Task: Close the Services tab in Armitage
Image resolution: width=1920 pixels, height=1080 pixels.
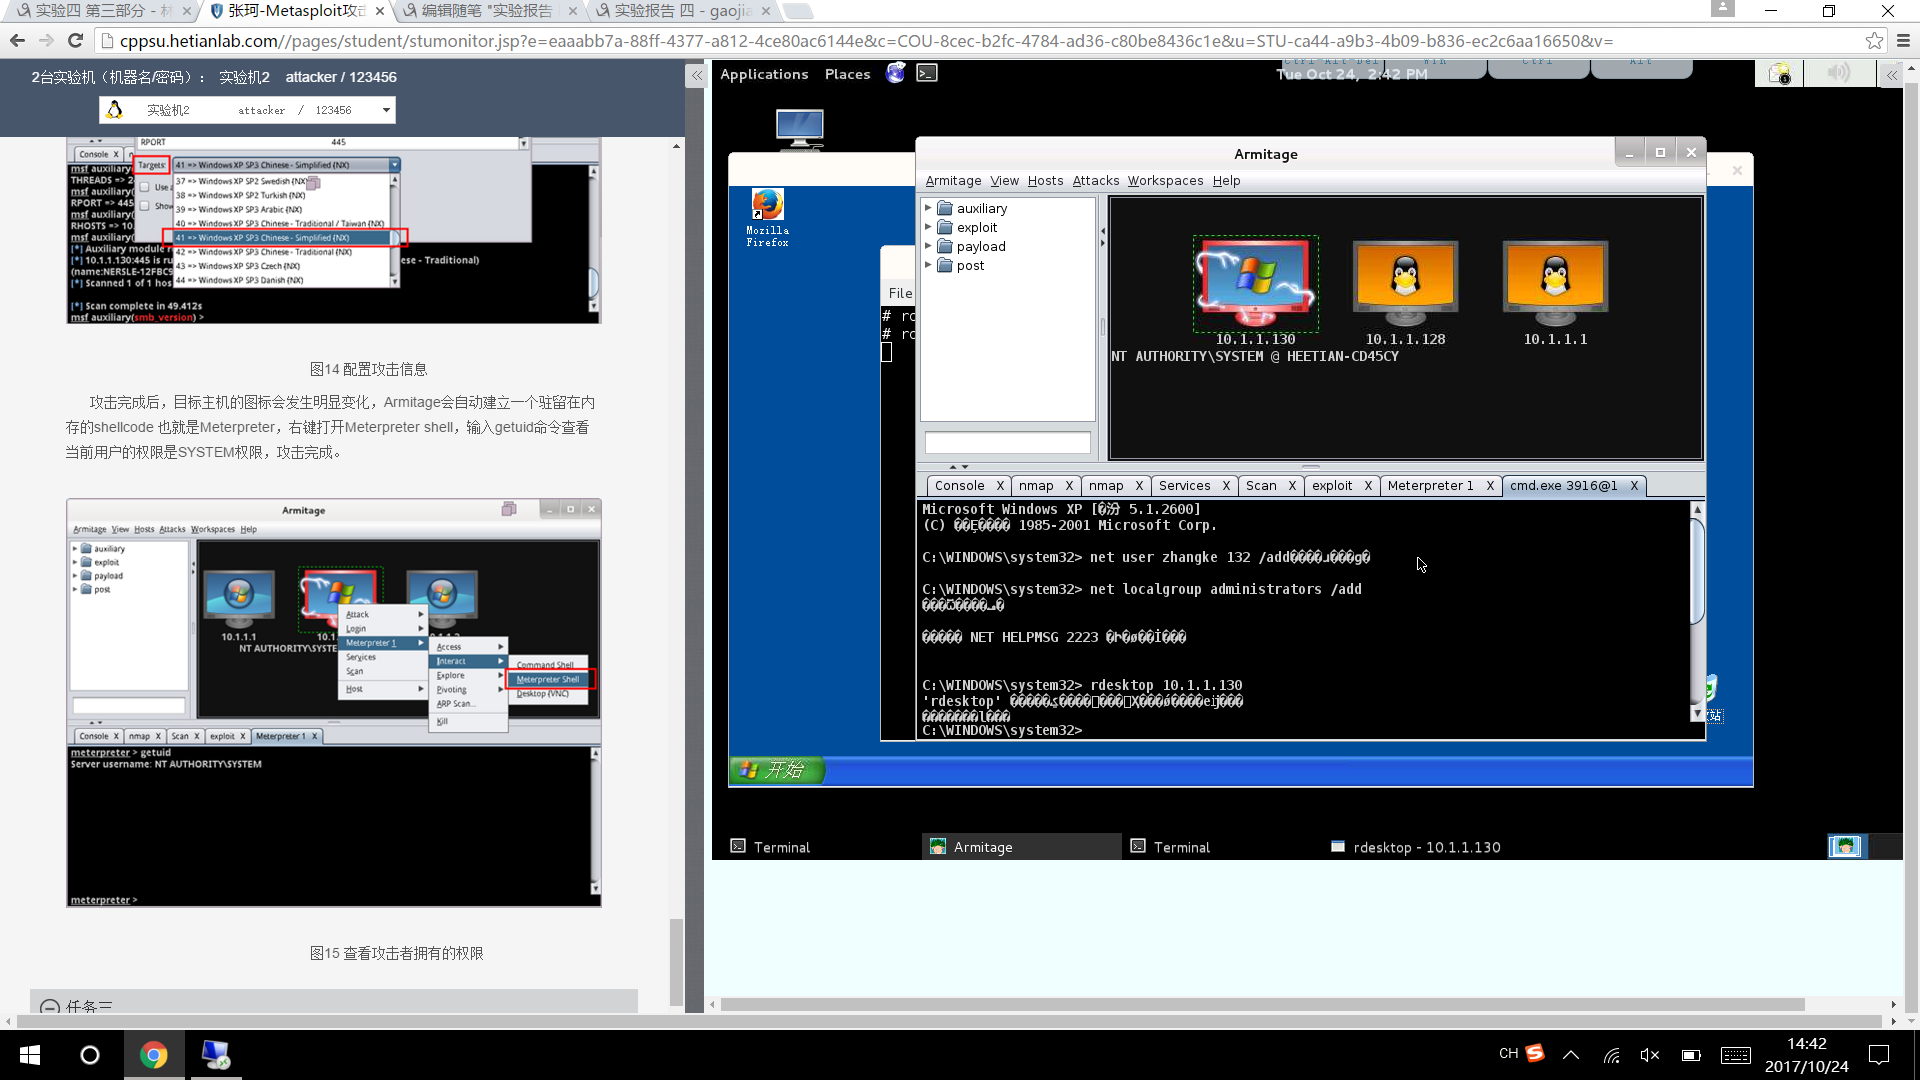Action: click(1226, 486)
